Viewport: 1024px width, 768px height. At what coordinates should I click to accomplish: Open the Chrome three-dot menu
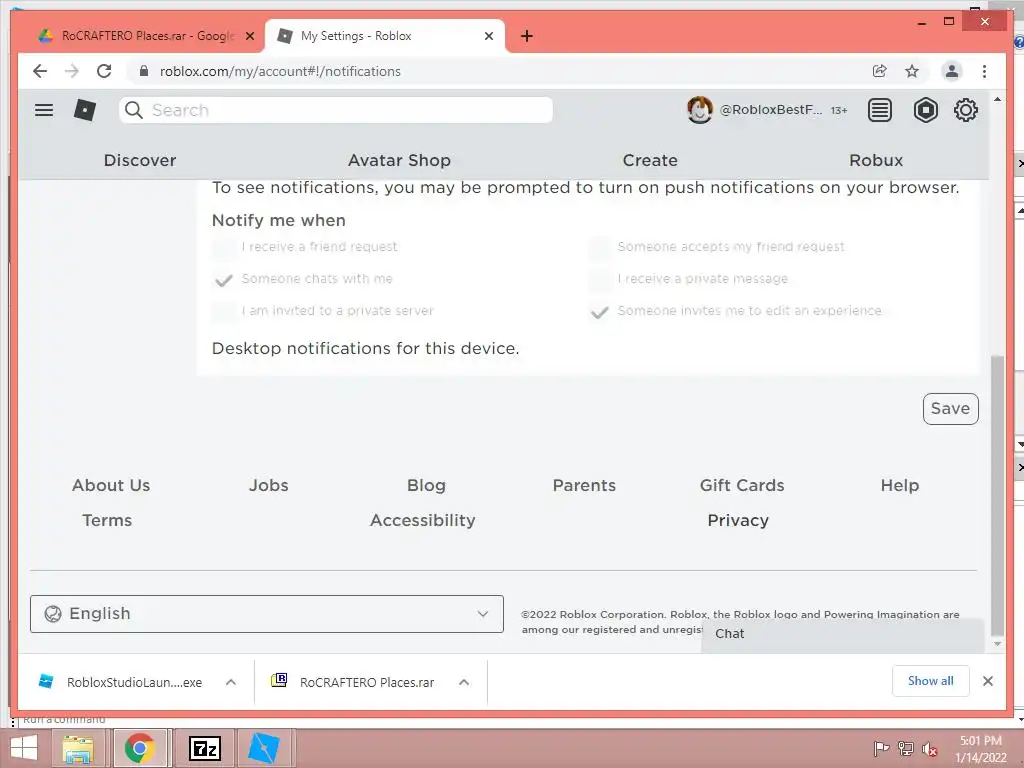coord(984,71)
